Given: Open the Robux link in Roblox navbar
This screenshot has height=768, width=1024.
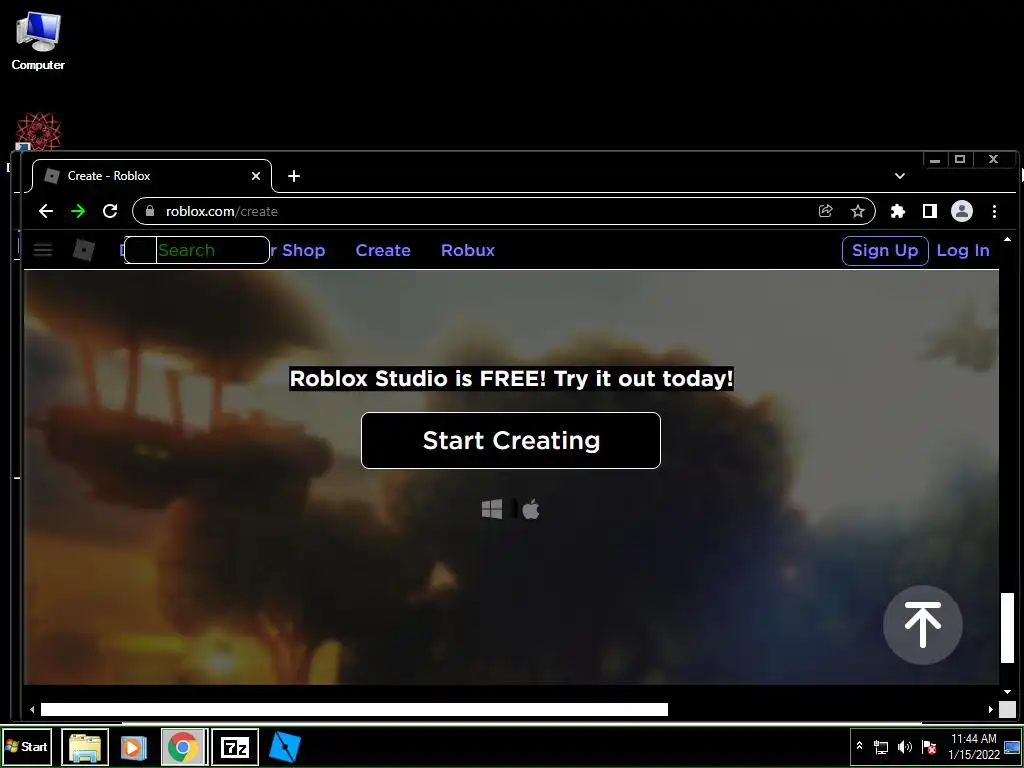Looking at the screenshot, I should 468,250.
